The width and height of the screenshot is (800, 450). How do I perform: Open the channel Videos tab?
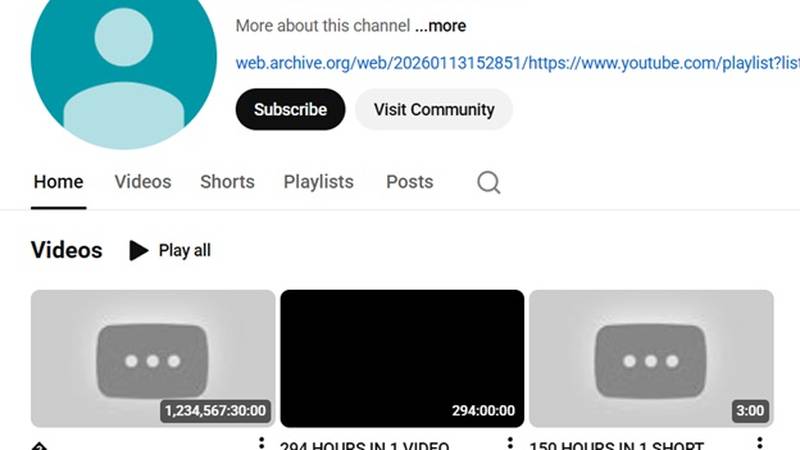(142, 182)
